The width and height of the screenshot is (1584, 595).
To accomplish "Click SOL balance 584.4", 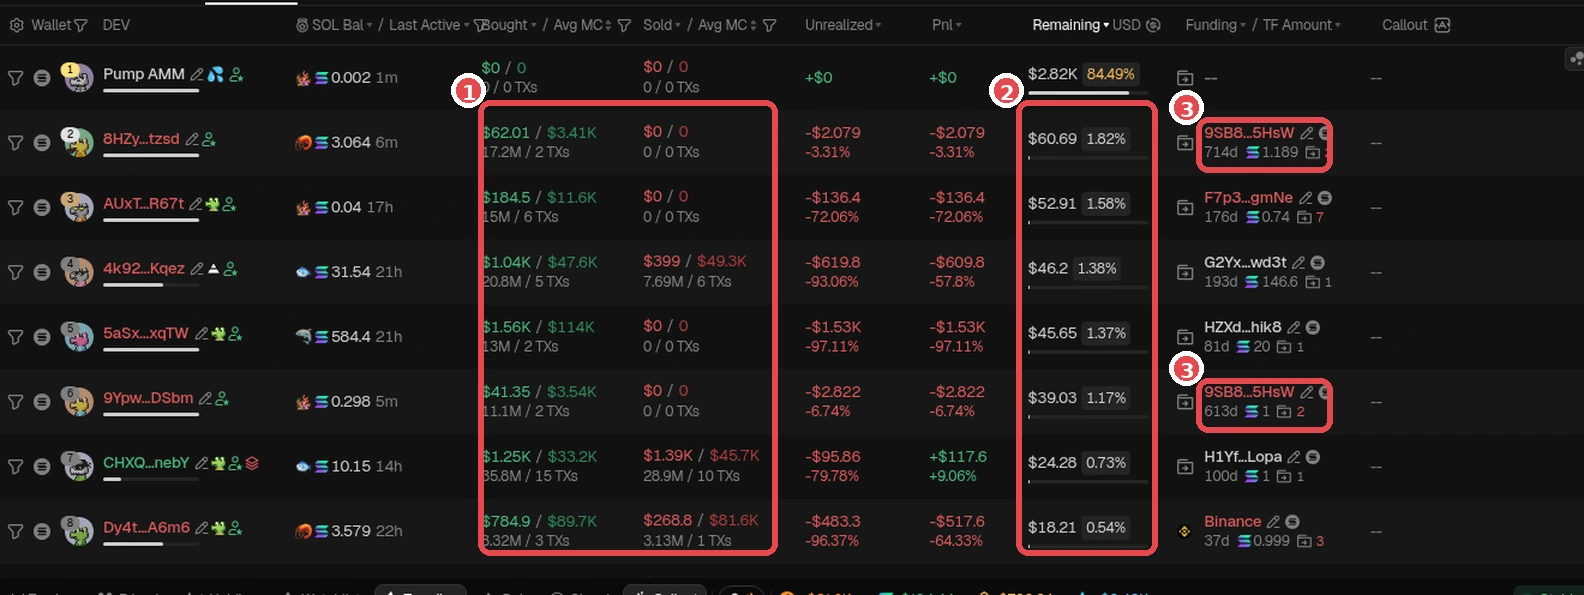I will point(351,337).
